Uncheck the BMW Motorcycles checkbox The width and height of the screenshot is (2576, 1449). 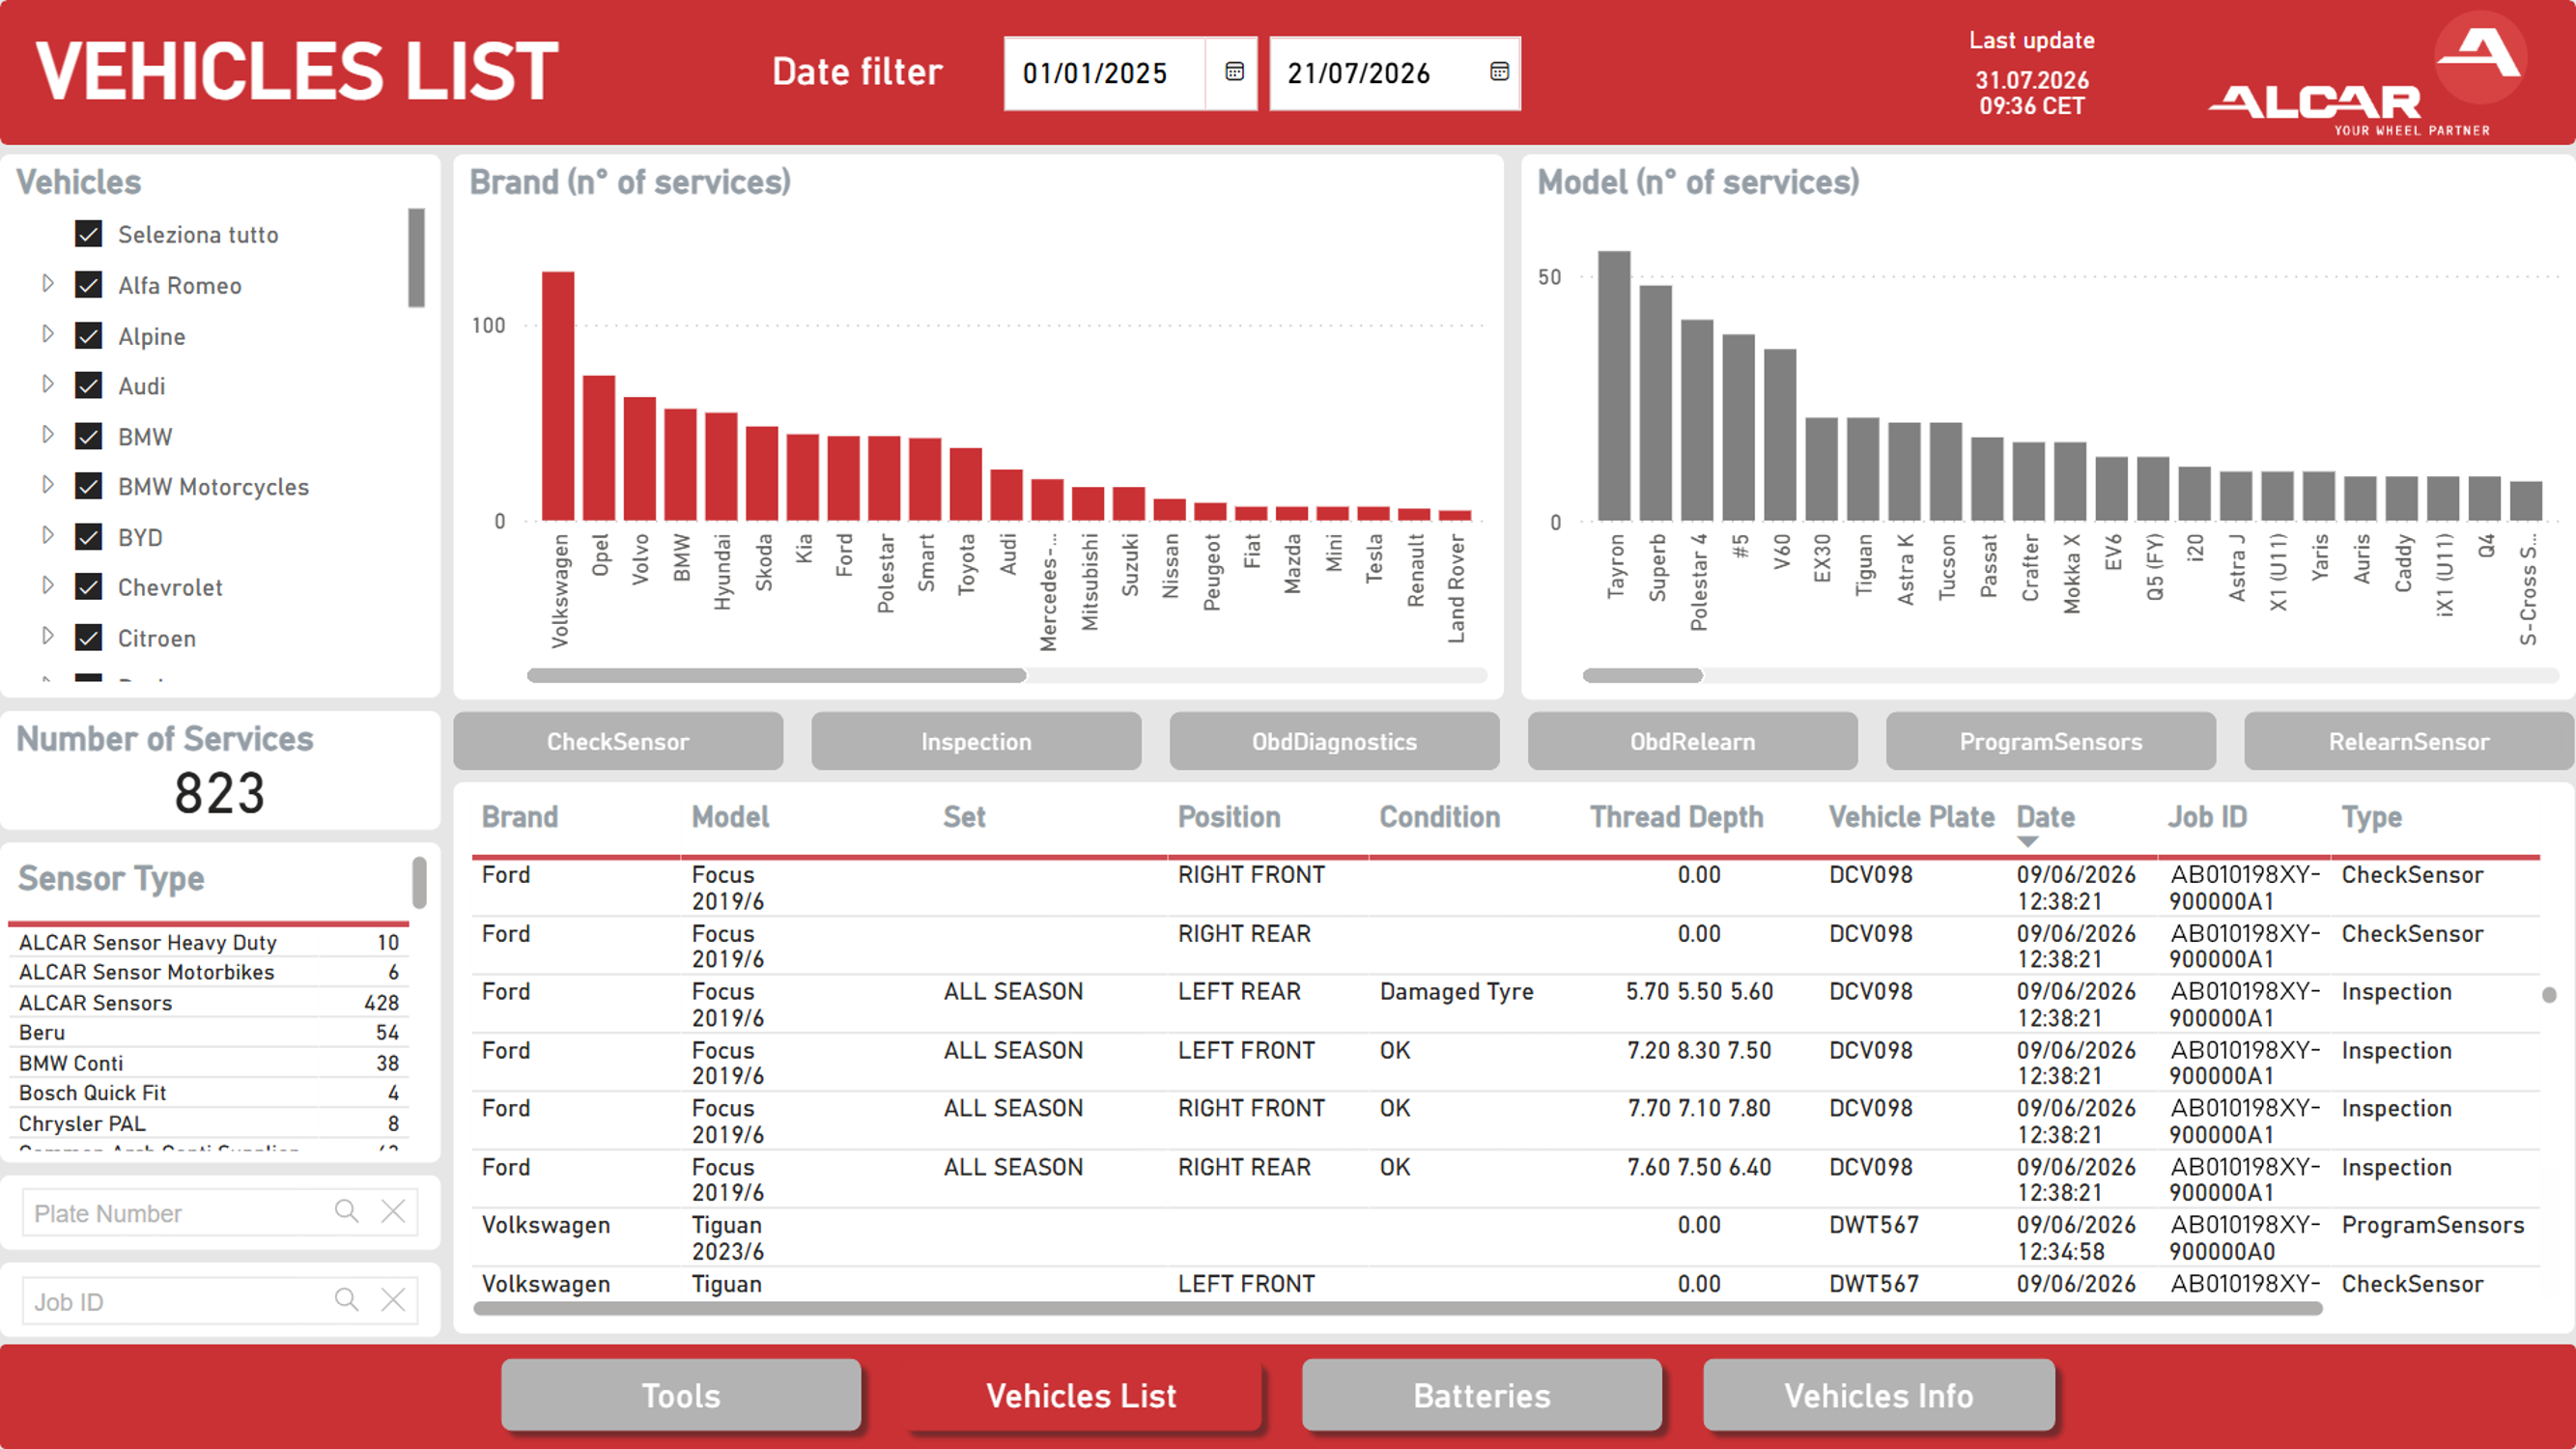pyautogui.click(x=89, y=487)
